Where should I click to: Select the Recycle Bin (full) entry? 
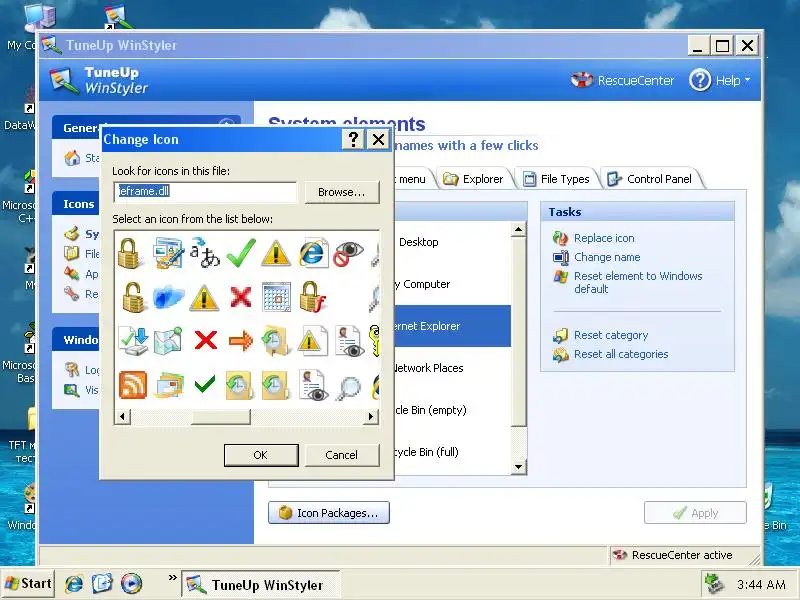pyautogui.click(x=452, y=452)
